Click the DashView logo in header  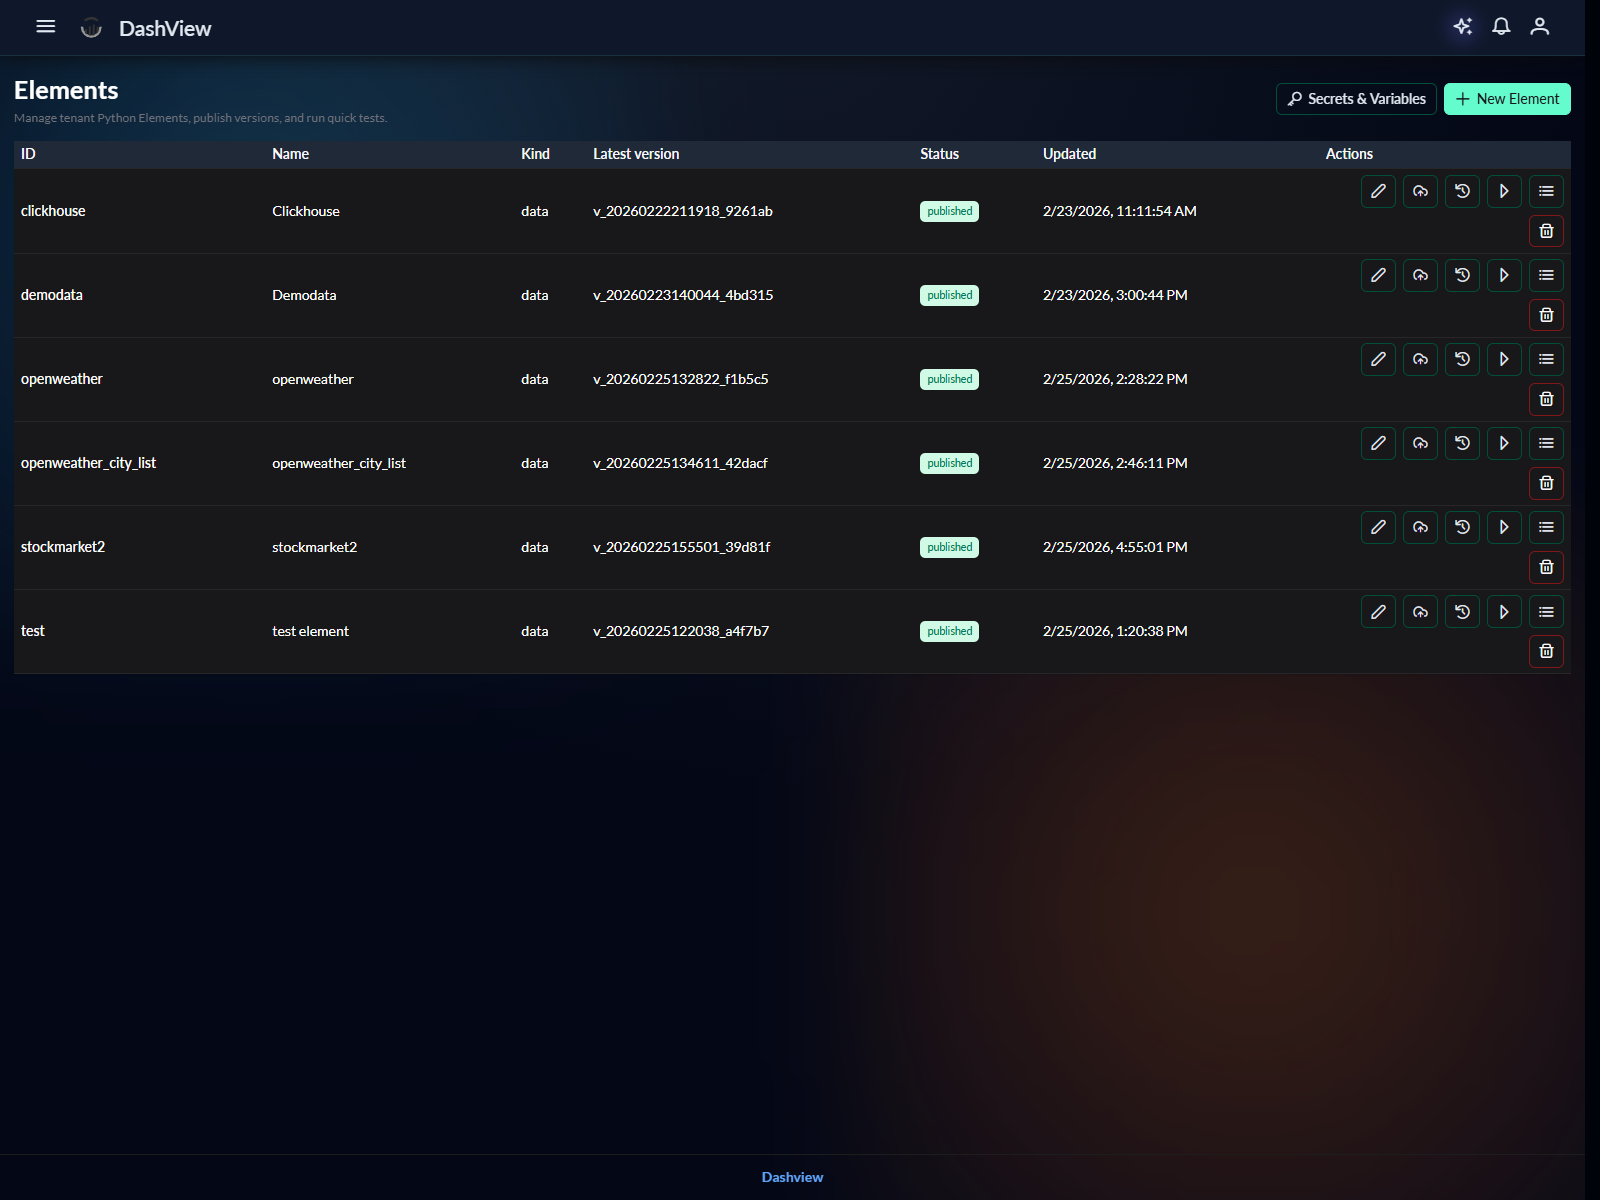click(148, 28)
